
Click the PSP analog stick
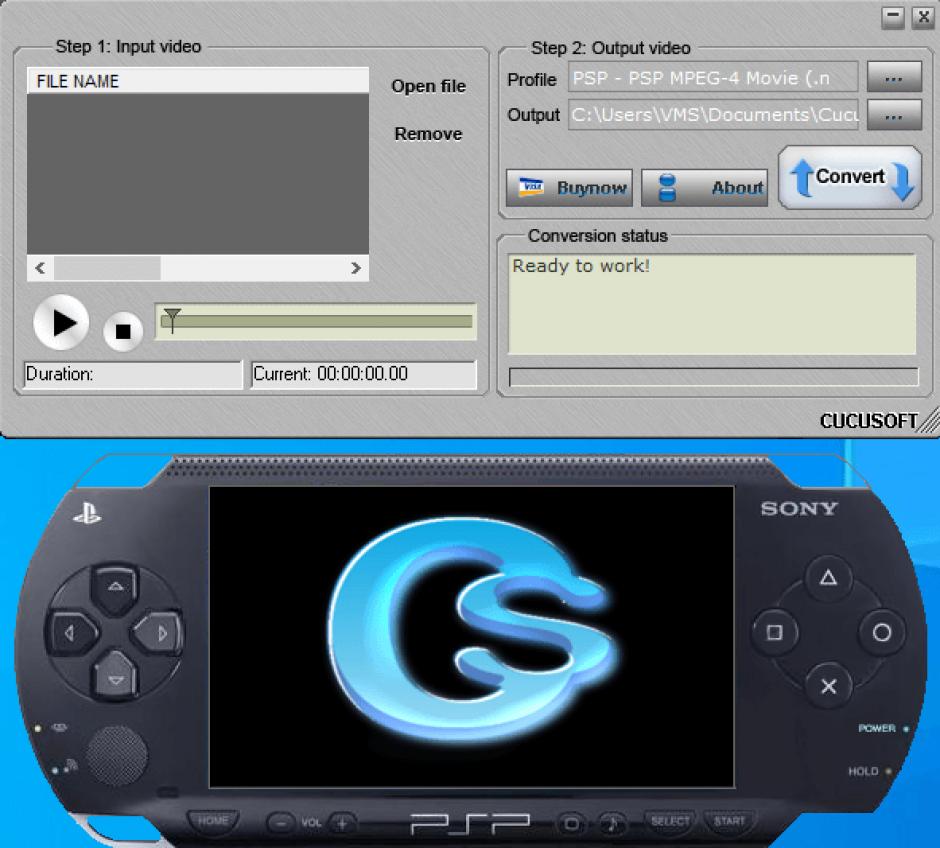116,756
